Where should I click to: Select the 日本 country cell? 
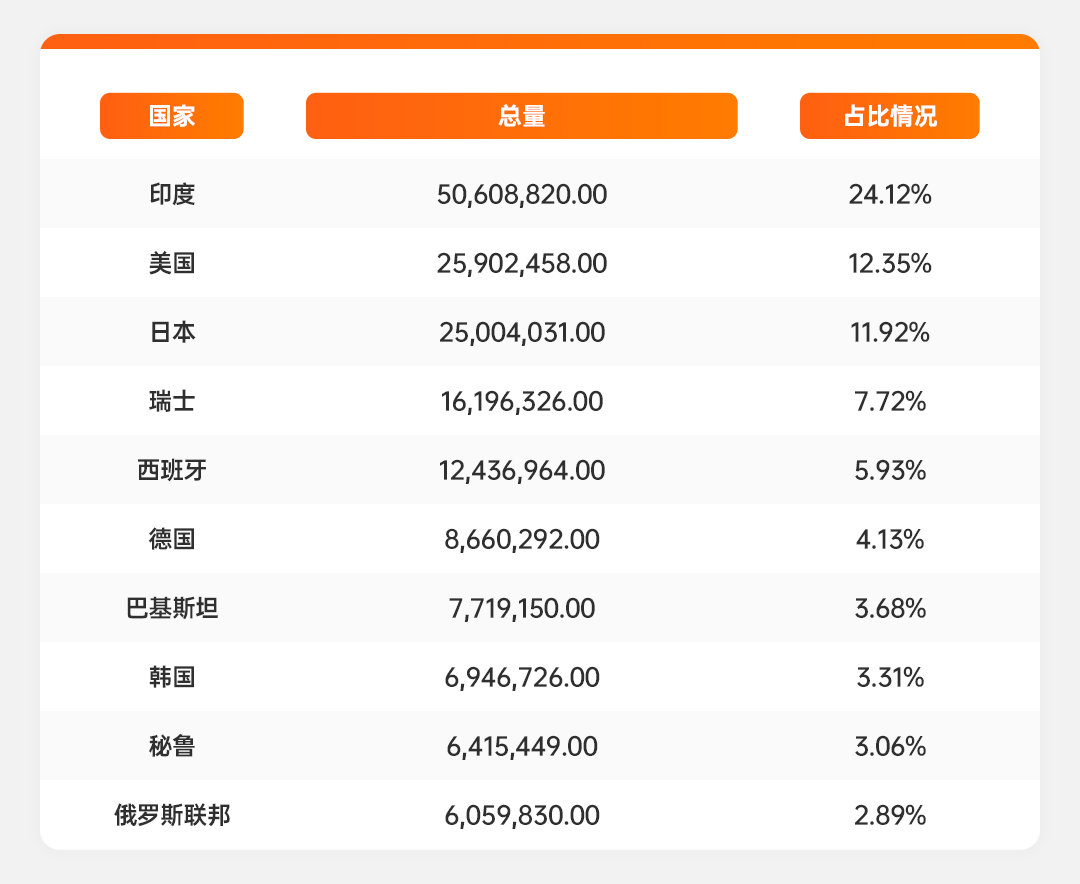click(171, 332)
